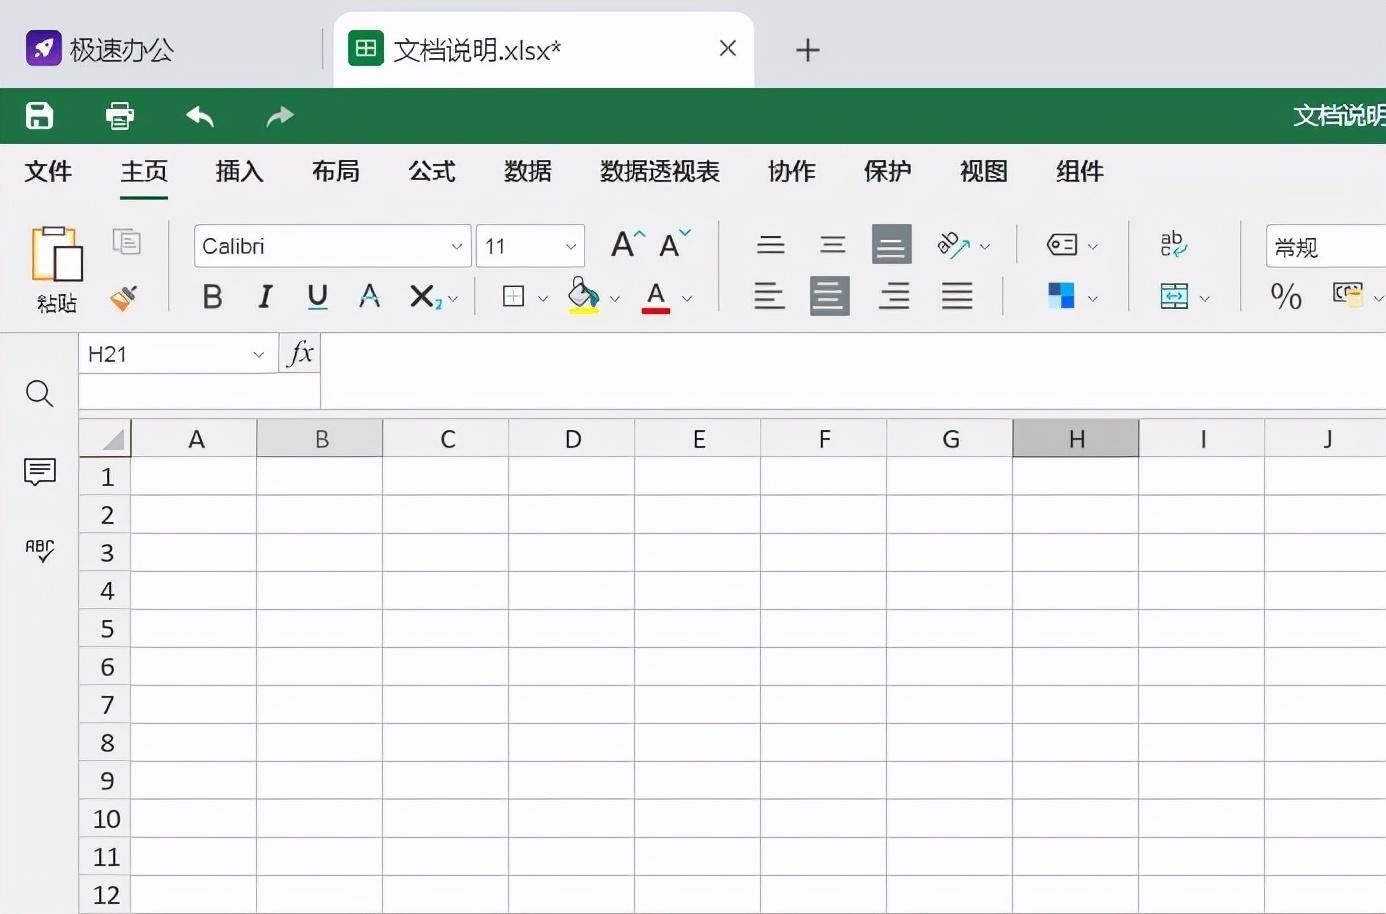Apply cell borders icon
Screen dimensions: 1386x914
pyautogui.click(x=514, y=297)
